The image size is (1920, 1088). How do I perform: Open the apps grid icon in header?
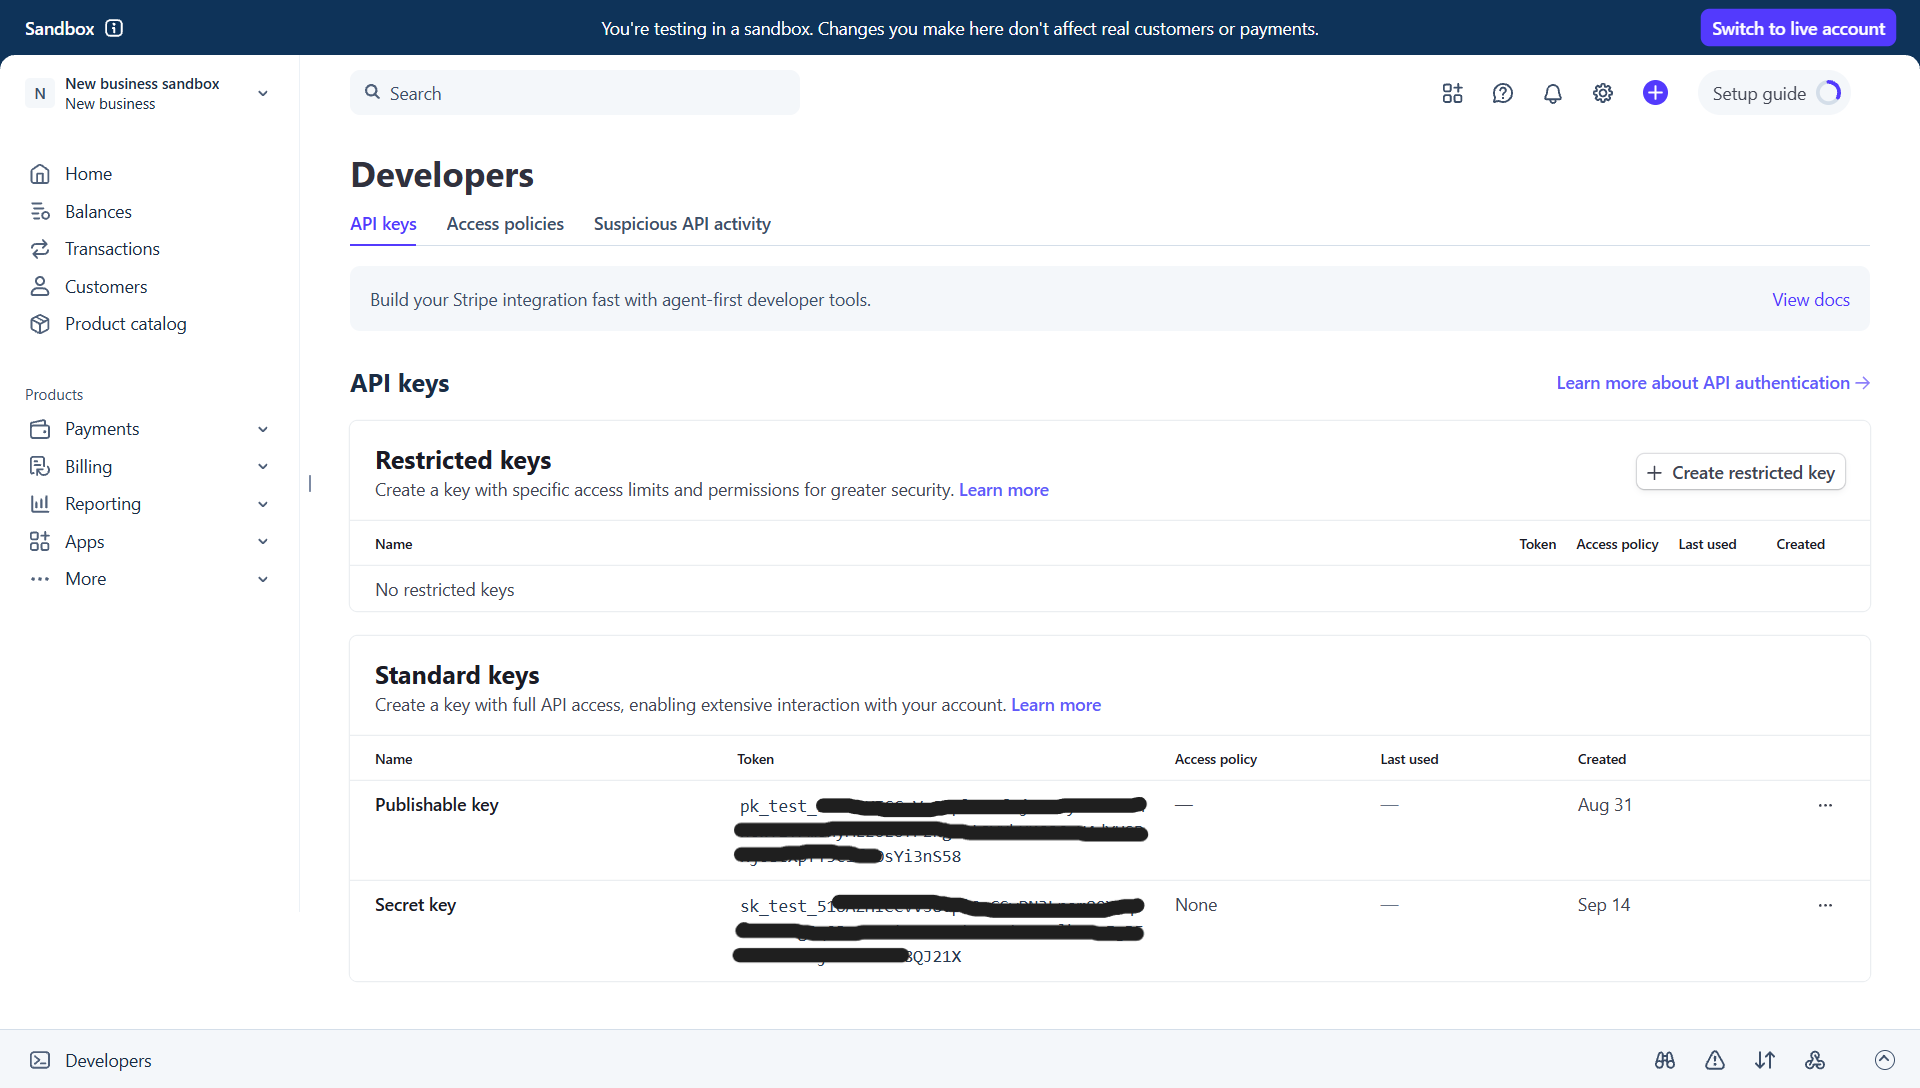coord(1452,93)
